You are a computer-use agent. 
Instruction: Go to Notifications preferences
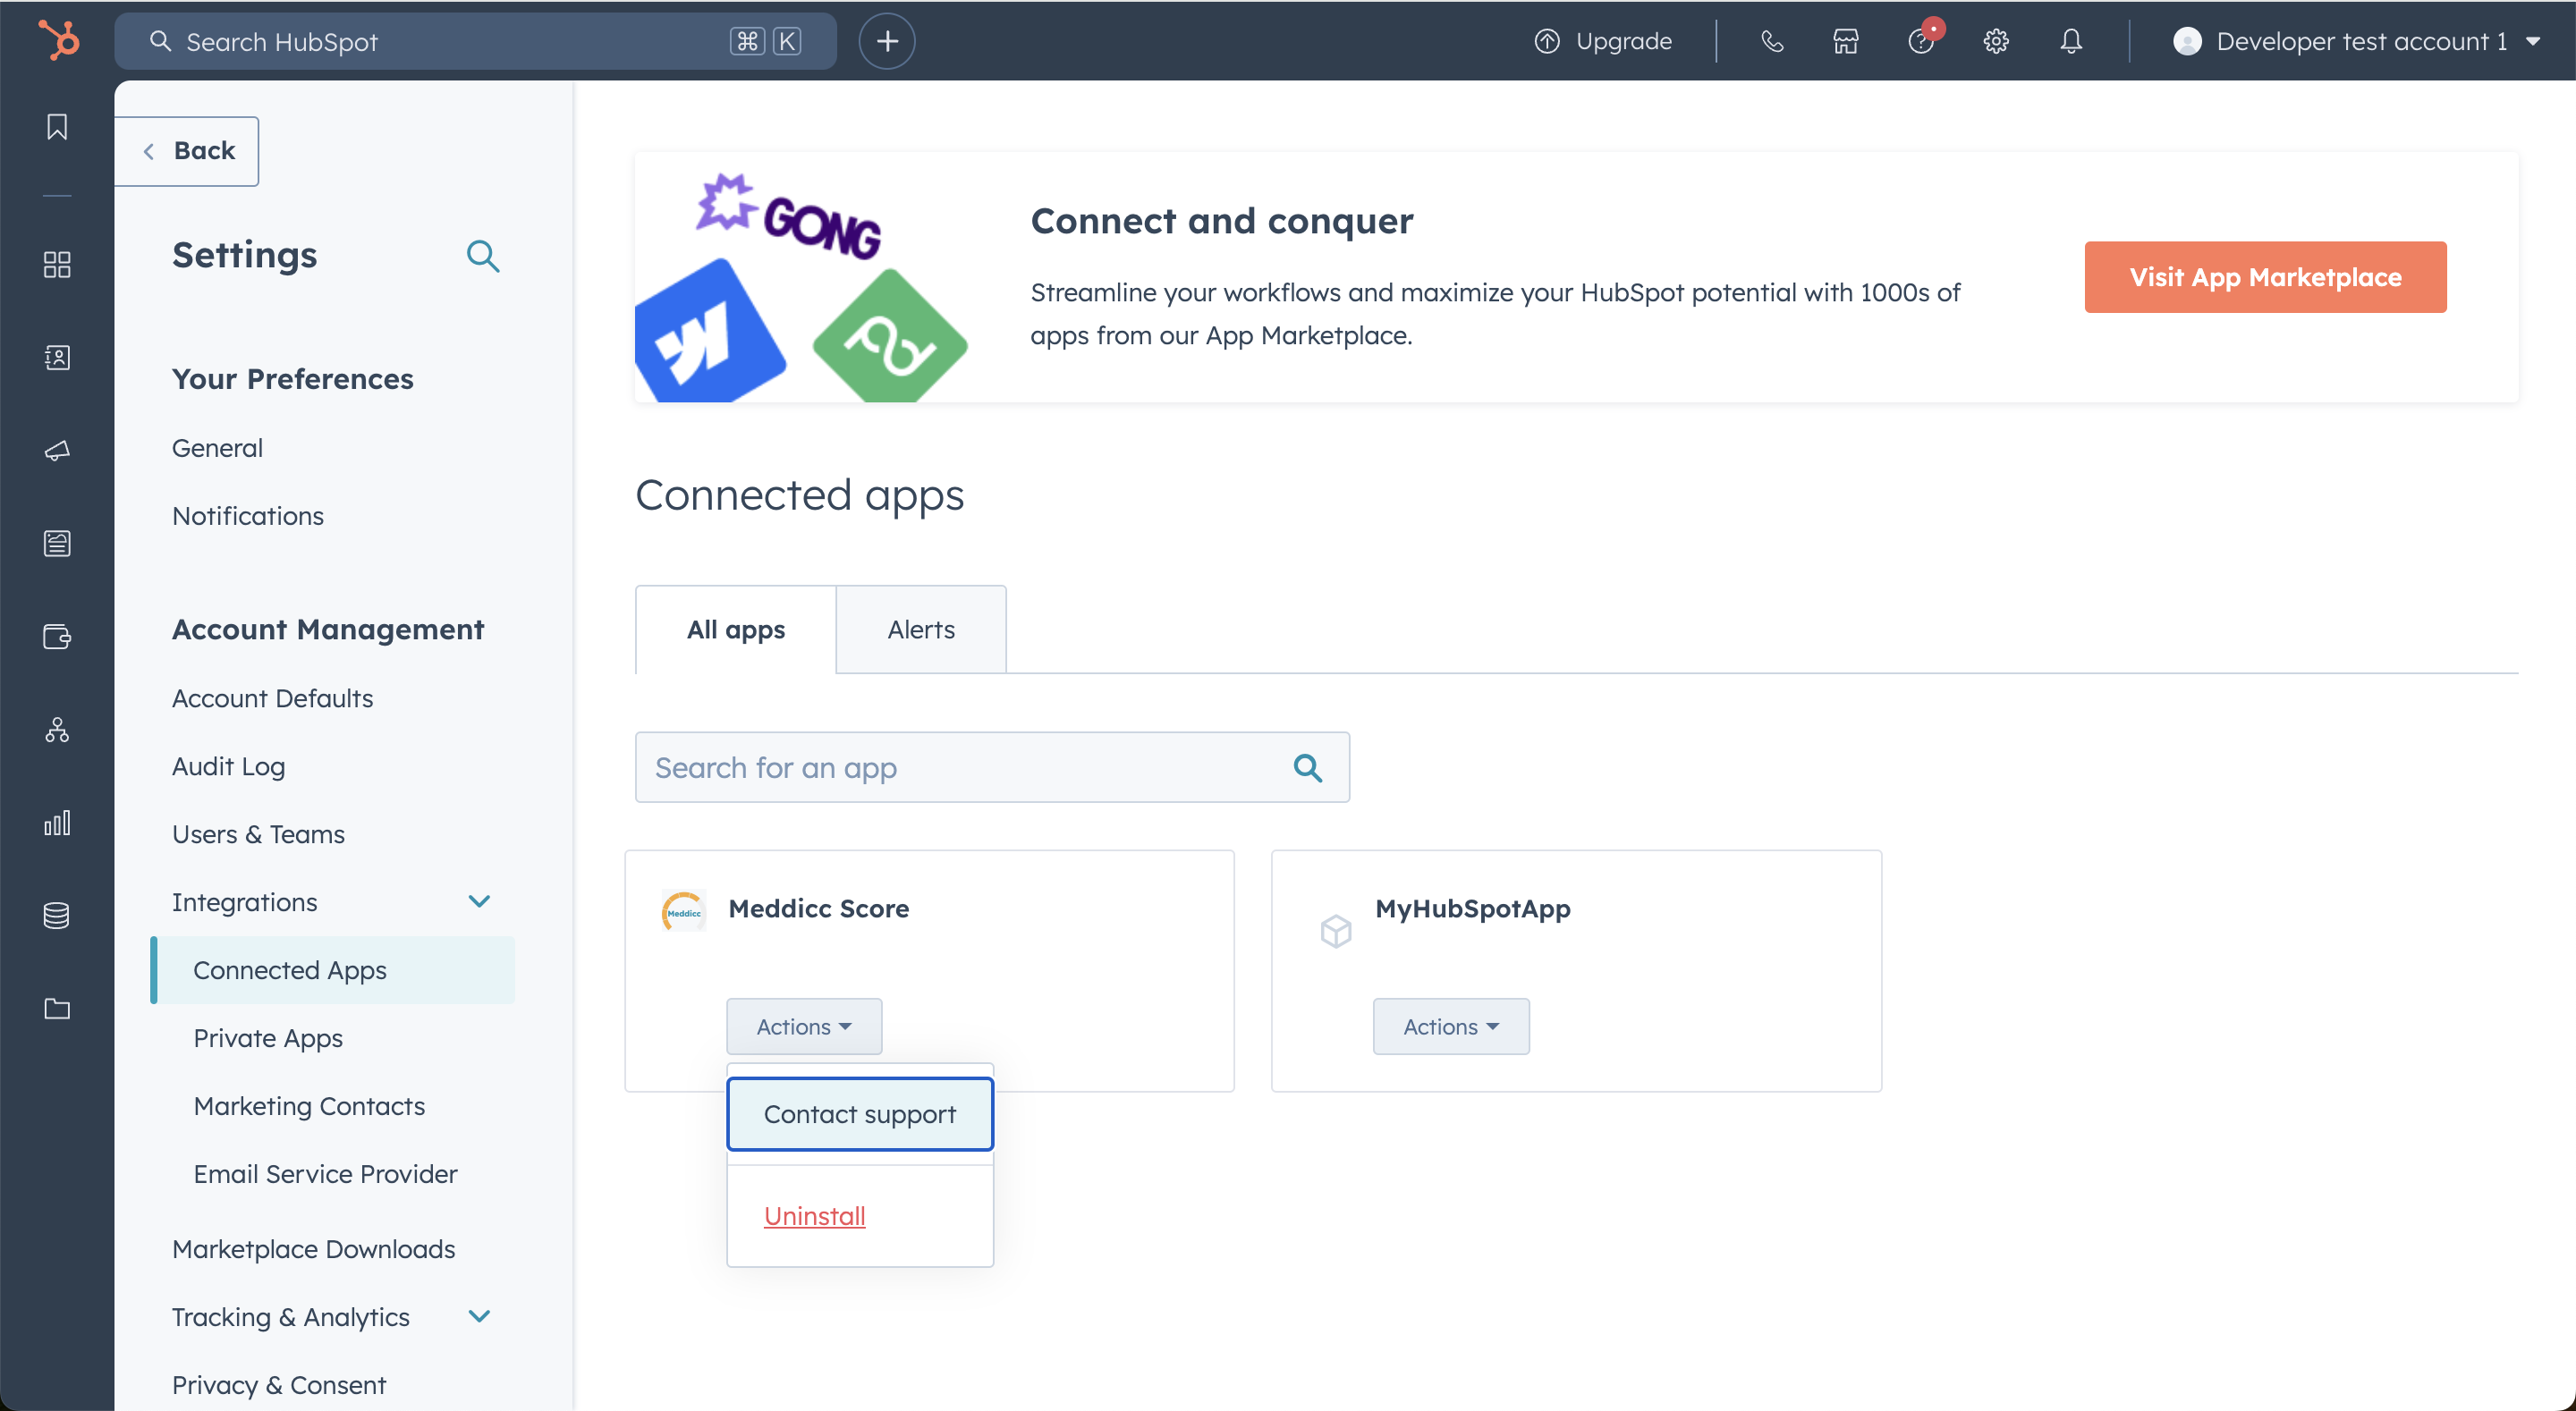coord(248,516)
